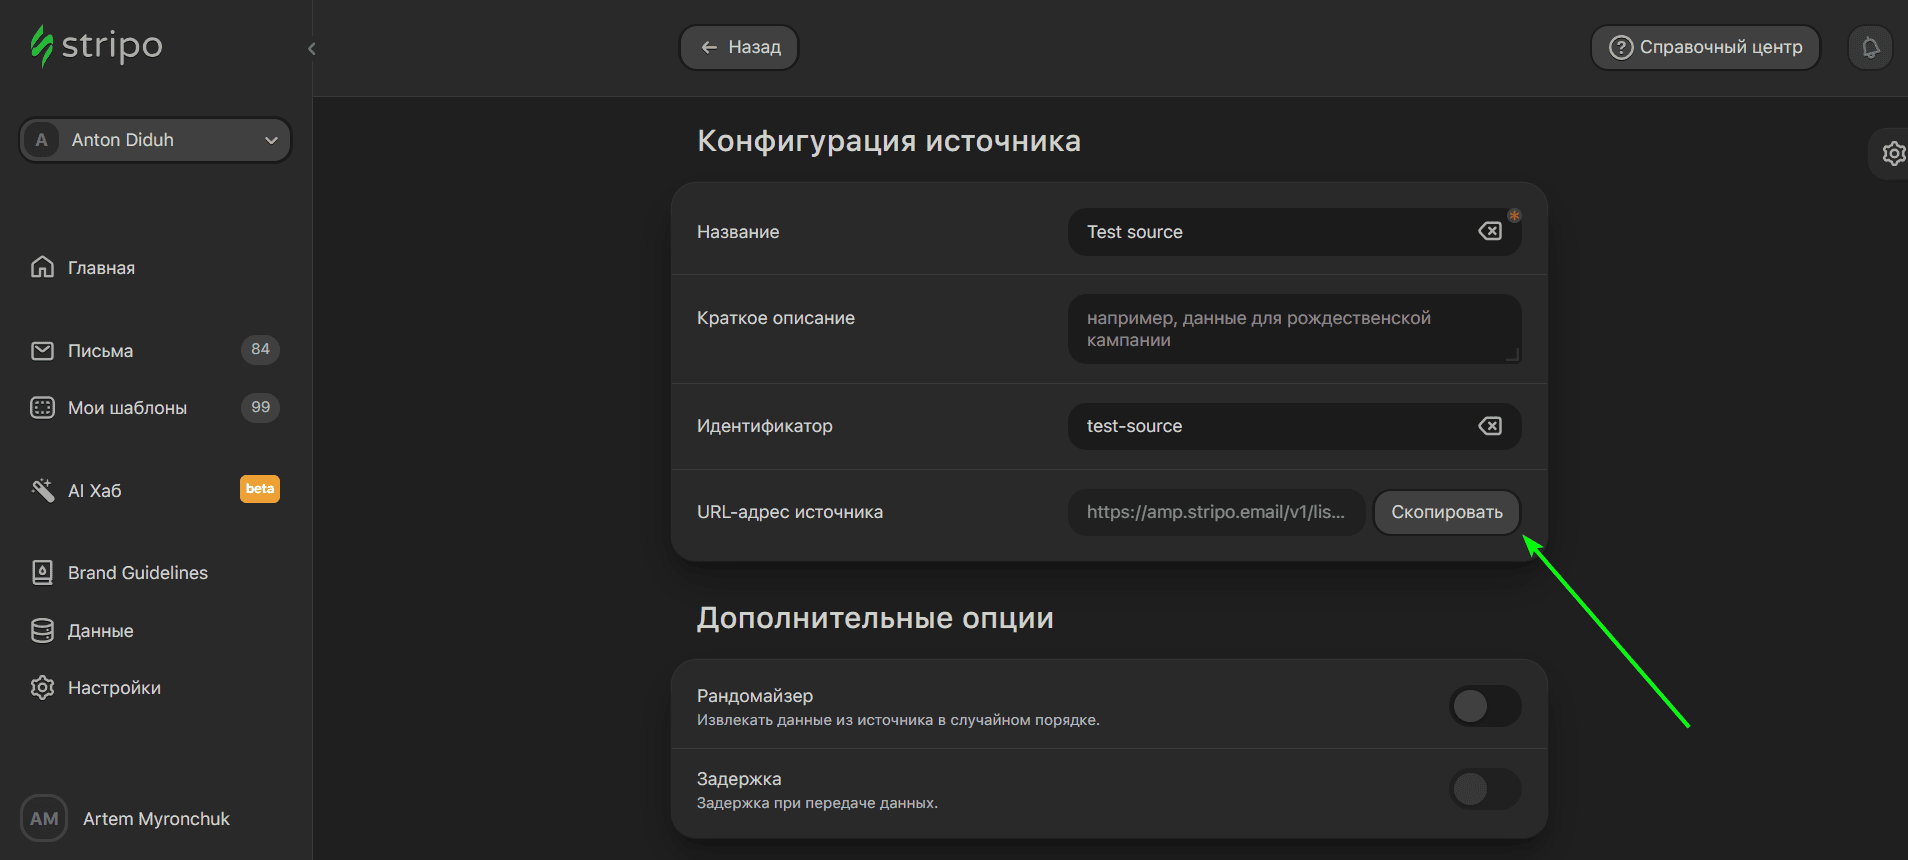Image resolution: width=1908 pixels, height=860 pixels.
Task: Collapse the left sidebar with chevron
Action: click(312, 48)
